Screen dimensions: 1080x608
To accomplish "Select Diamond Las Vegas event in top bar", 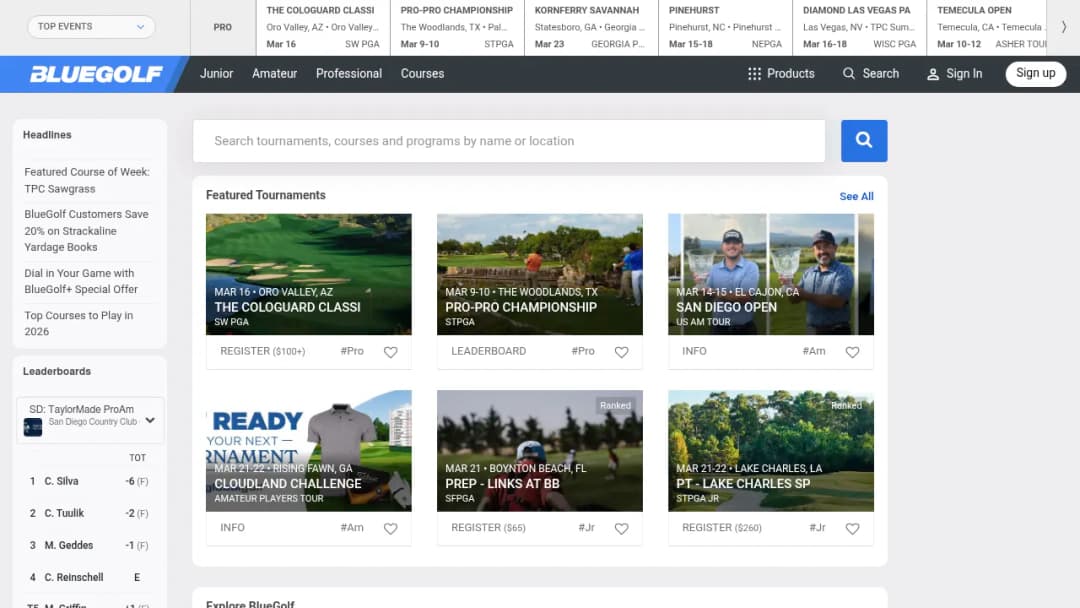I will [860, 27].
